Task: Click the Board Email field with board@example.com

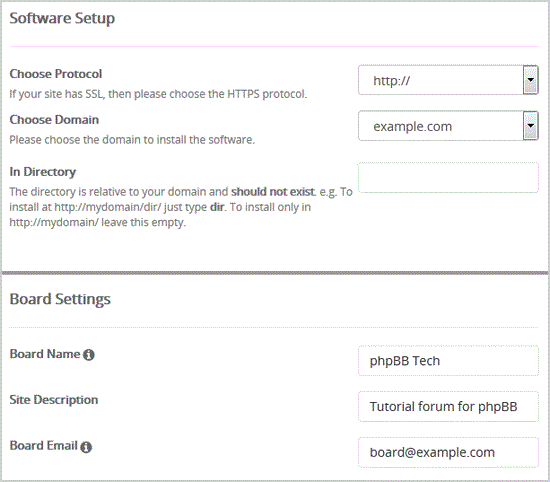Action: tap(448, 453)
